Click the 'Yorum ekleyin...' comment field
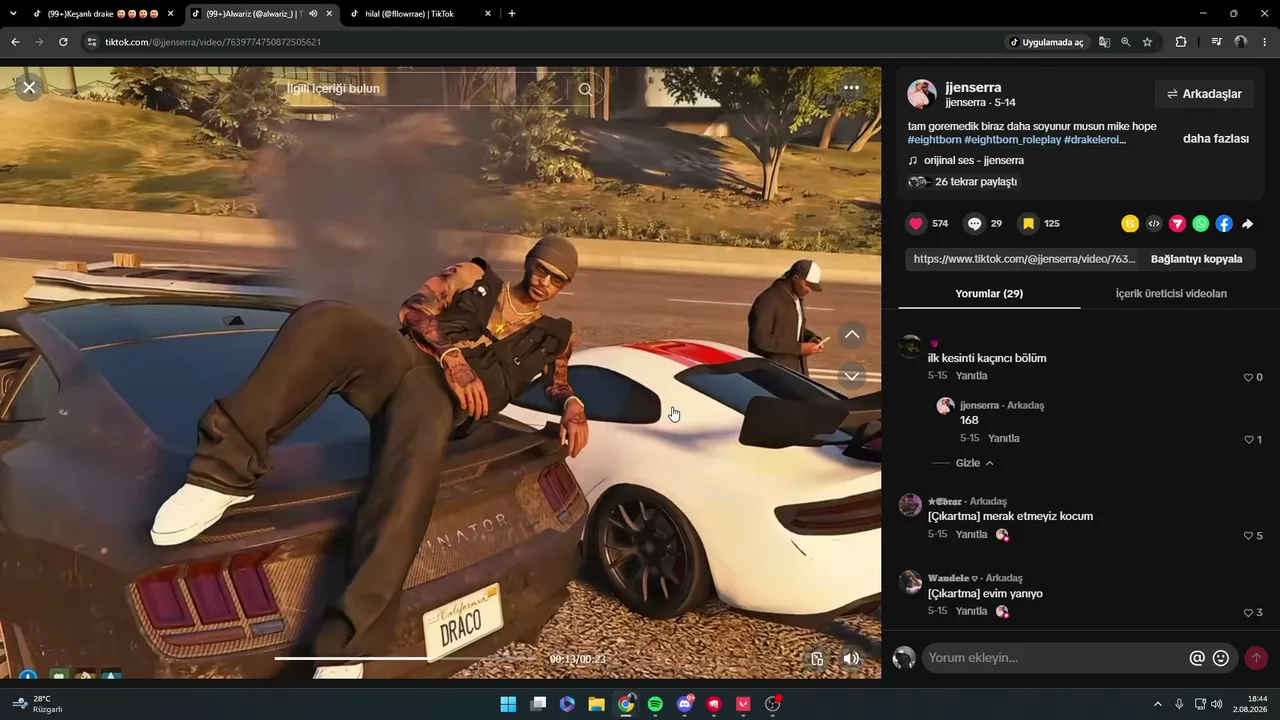Image resolution: width=1280 pixels, height=720 pixels. tap(1054, 658)
